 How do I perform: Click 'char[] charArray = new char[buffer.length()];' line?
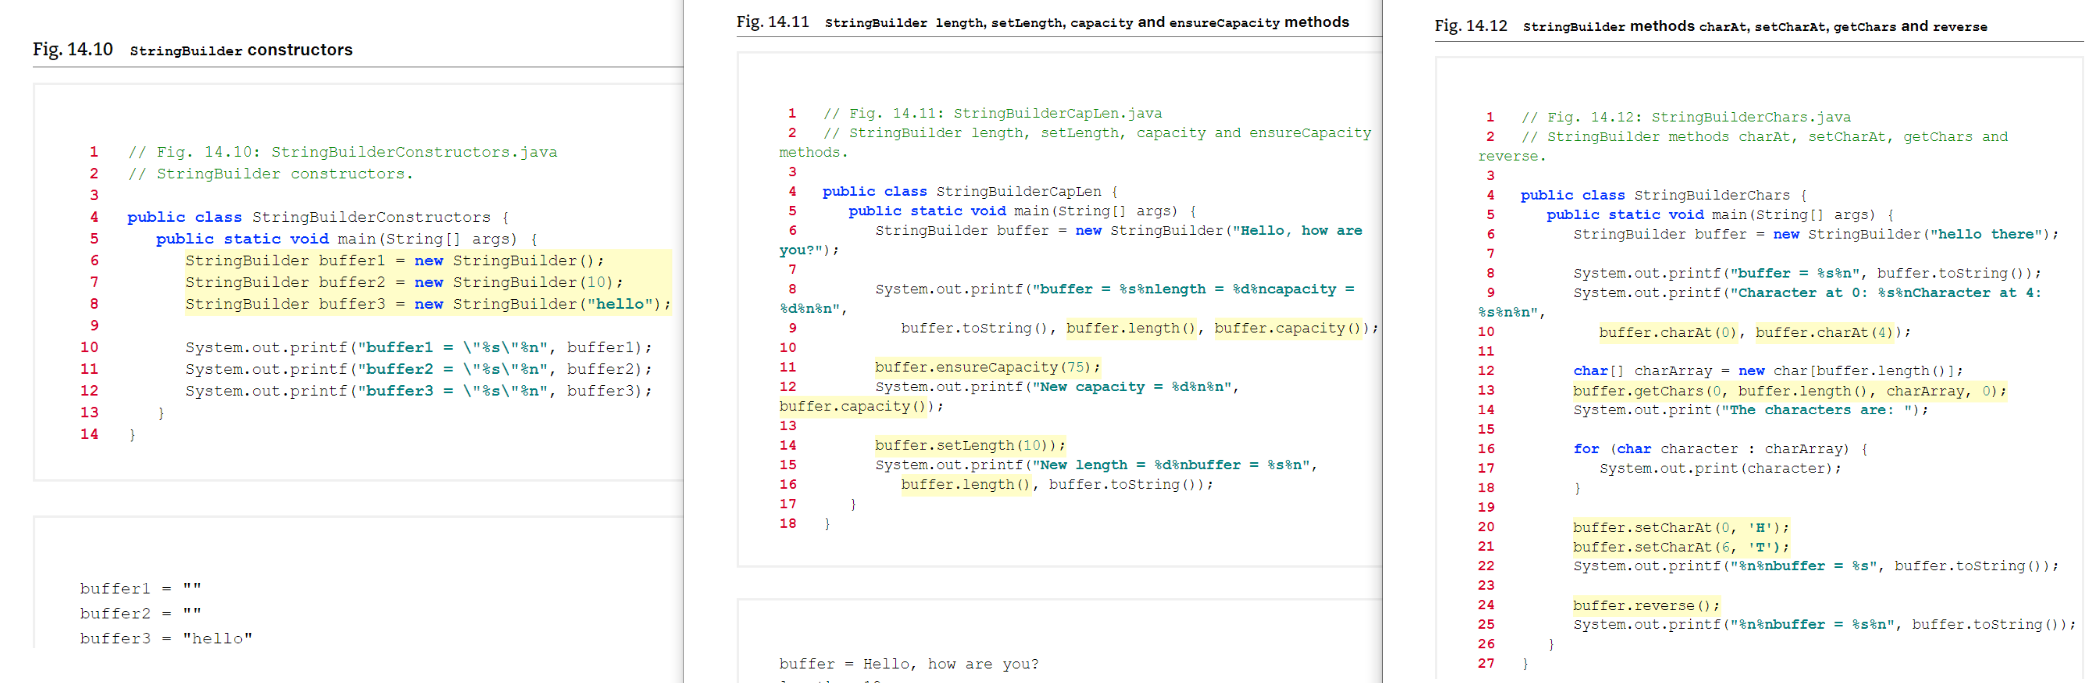[x=1768, y=371]
